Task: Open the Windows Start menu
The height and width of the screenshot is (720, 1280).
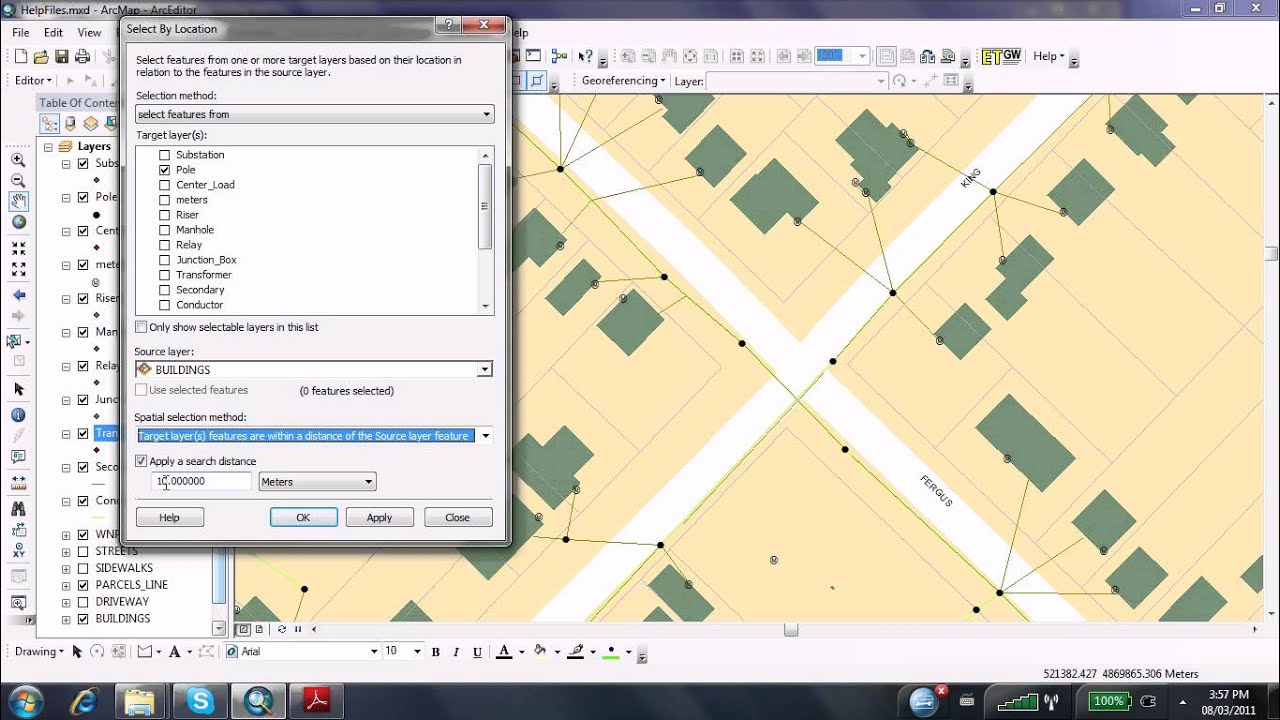Action: (x=24, y=700)
